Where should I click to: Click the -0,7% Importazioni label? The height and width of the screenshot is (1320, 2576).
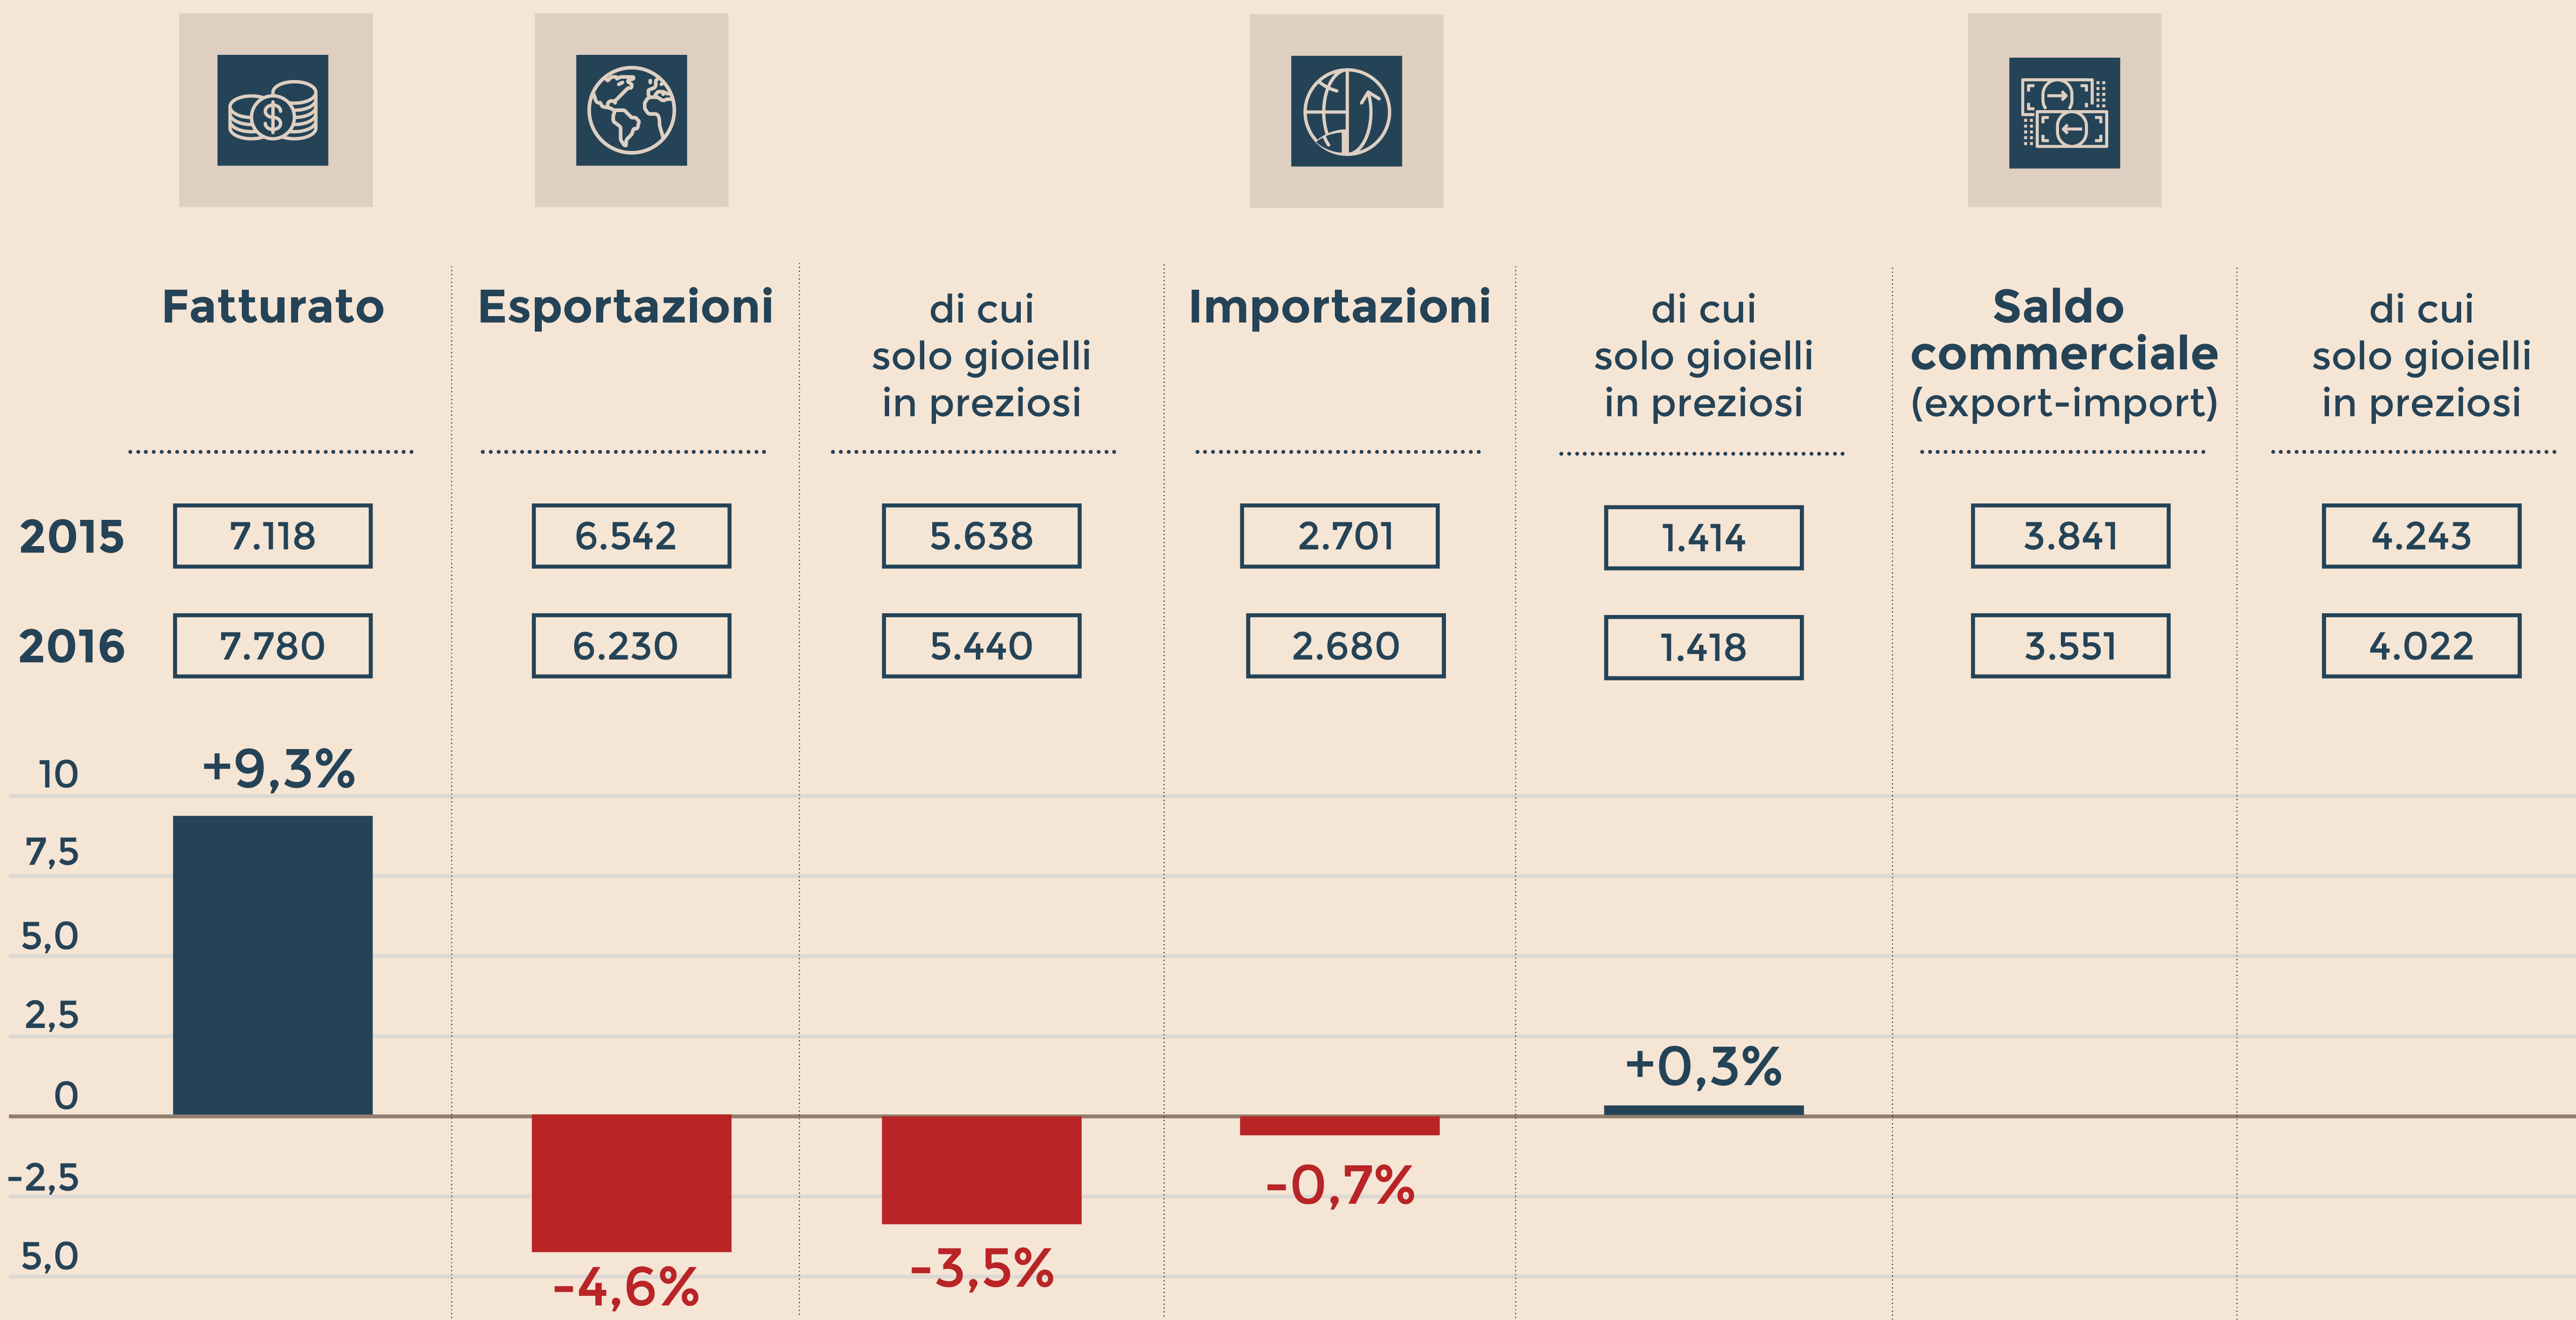pos(1340,1186)
